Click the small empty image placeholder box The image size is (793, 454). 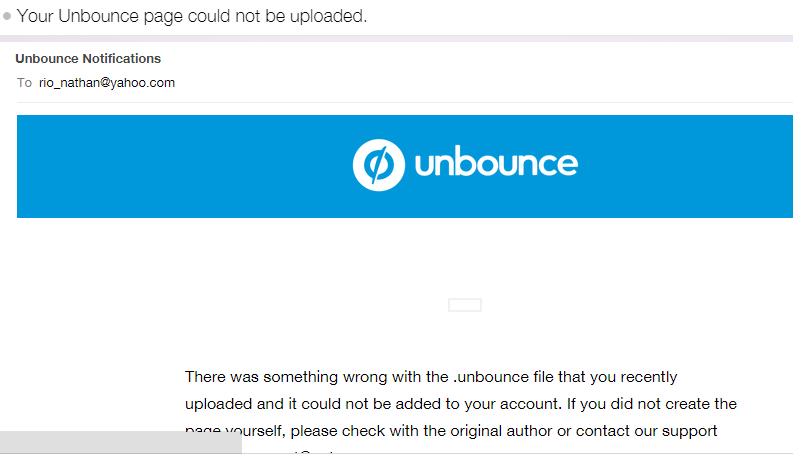click(465, 305)
